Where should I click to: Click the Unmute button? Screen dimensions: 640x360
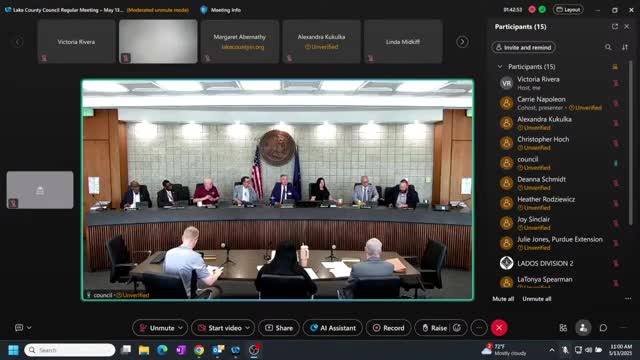(x=156, y=328)
